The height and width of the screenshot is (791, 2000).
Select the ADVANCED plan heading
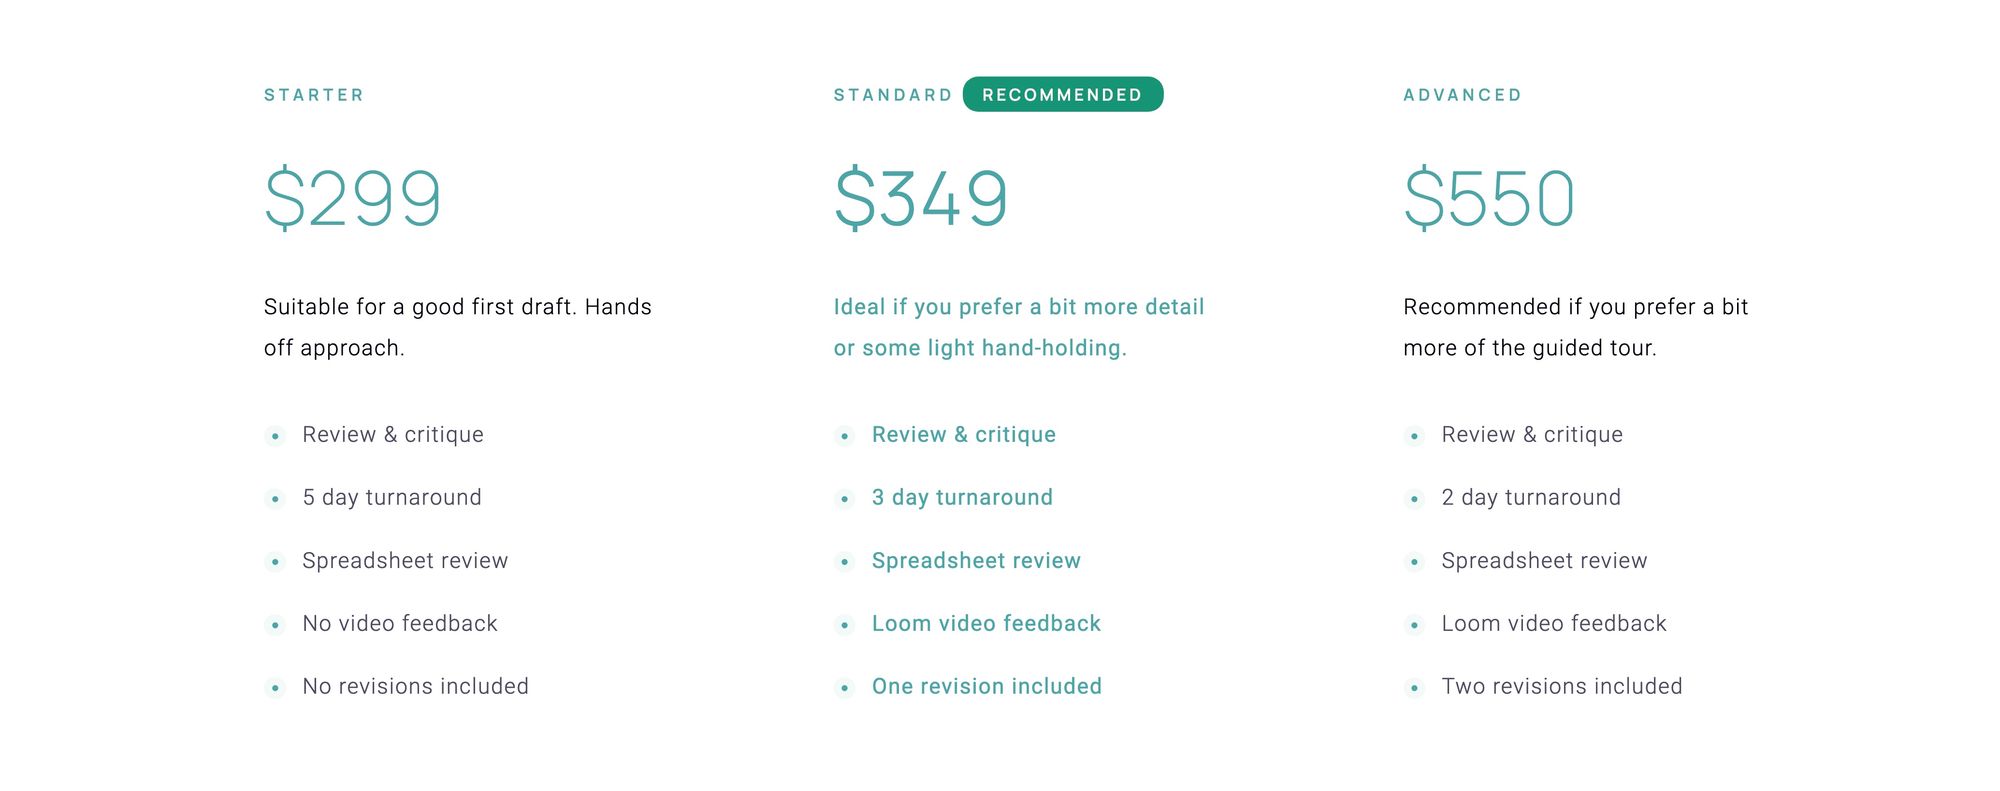(1462, 95)
